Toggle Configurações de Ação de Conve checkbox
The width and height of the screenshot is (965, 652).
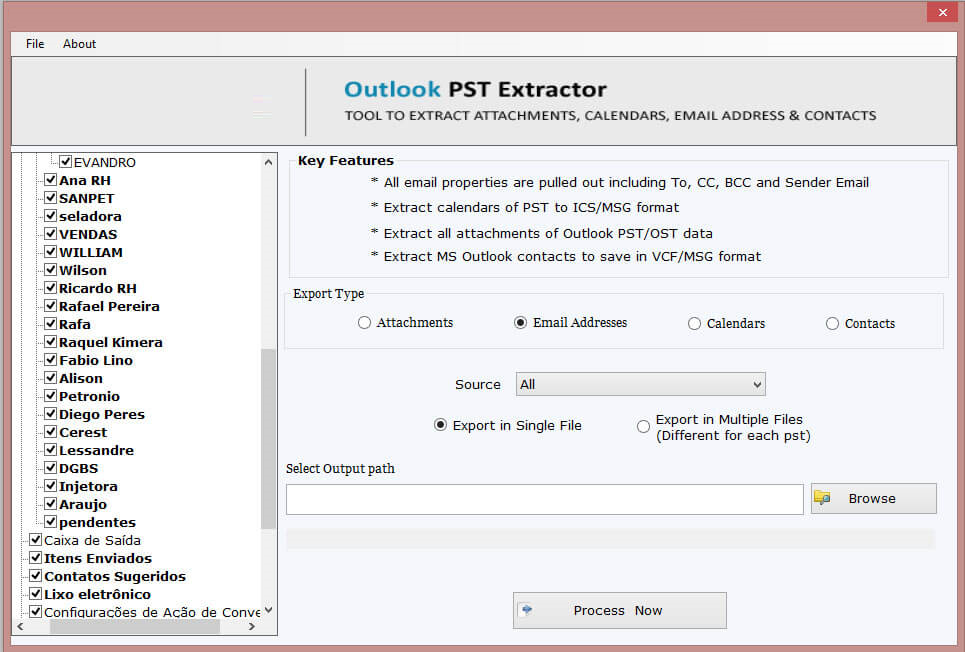click(36, 611)
